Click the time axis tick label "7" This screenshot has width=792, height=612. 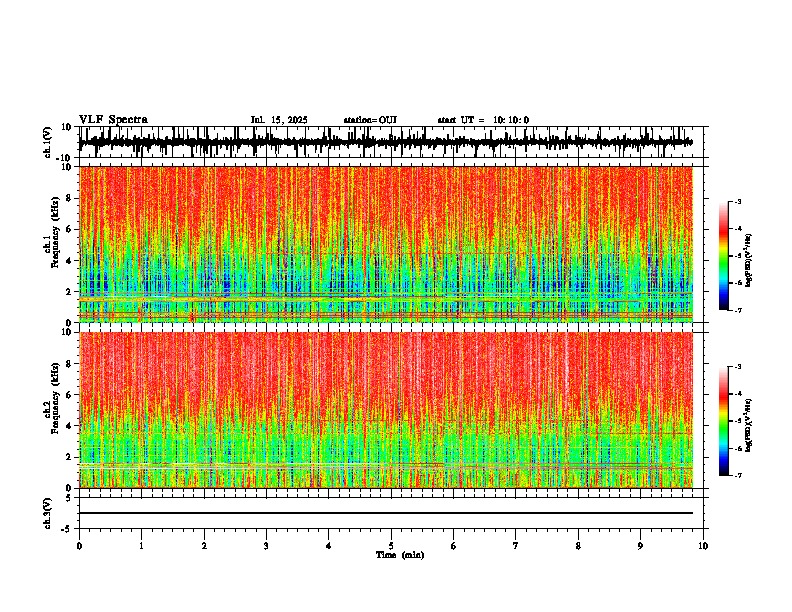[x=516, y=546]
